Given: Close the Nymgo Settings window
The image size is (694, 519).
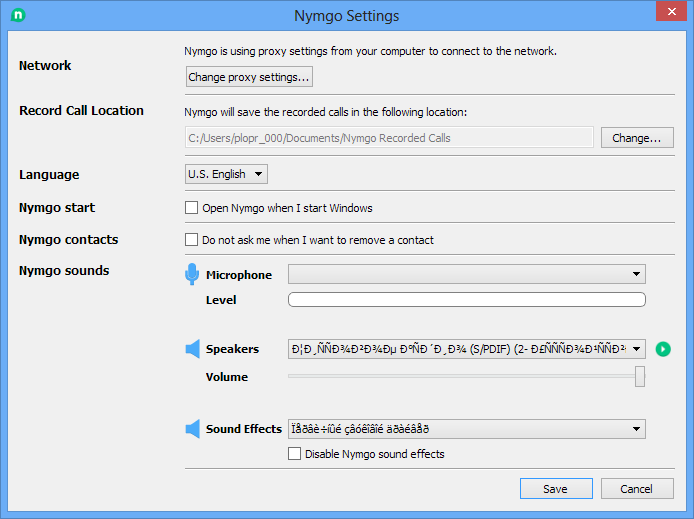Looking at the screenshot, I should (x=669, y=13).
